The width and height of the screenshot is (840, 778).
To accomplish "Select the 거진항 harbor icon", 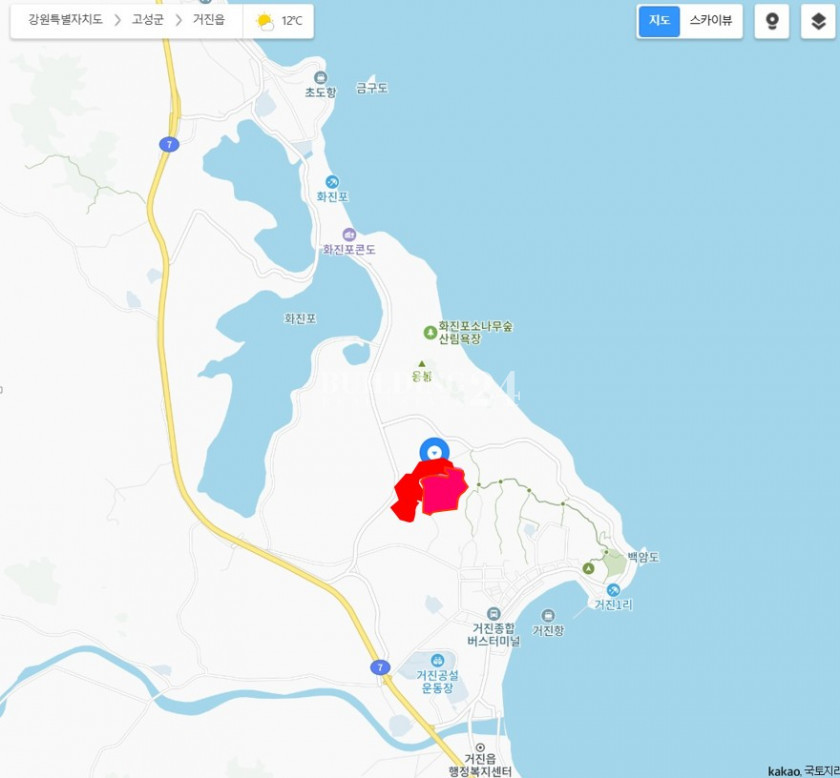I will coord(548,615).
